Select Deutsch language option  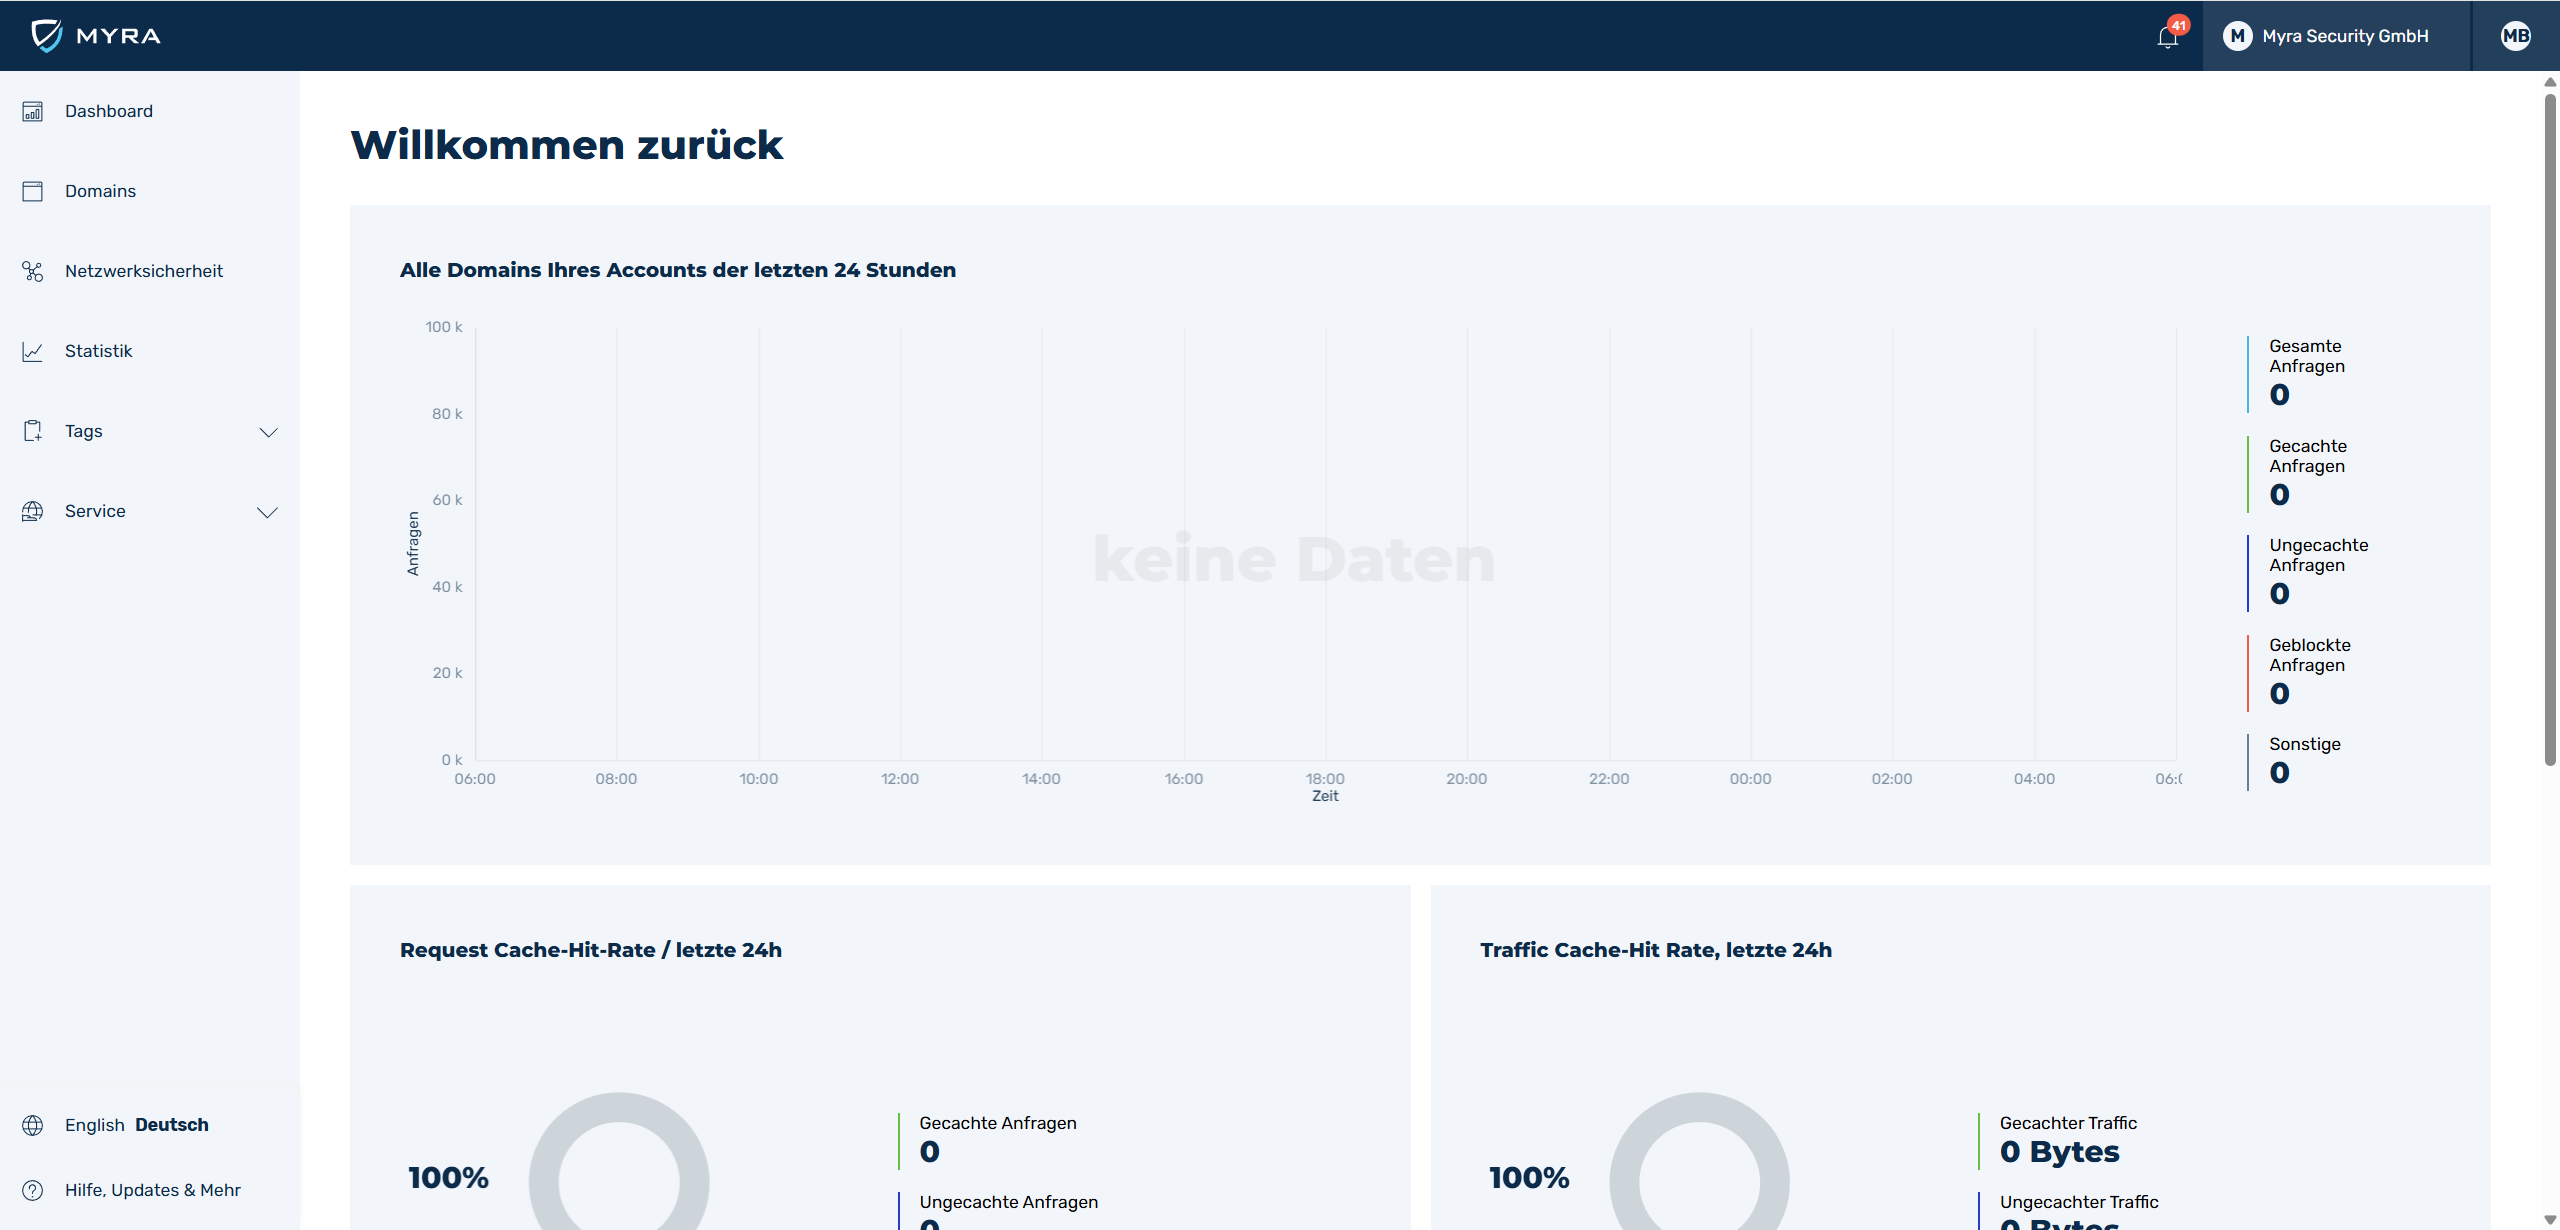click(172, 1125)
